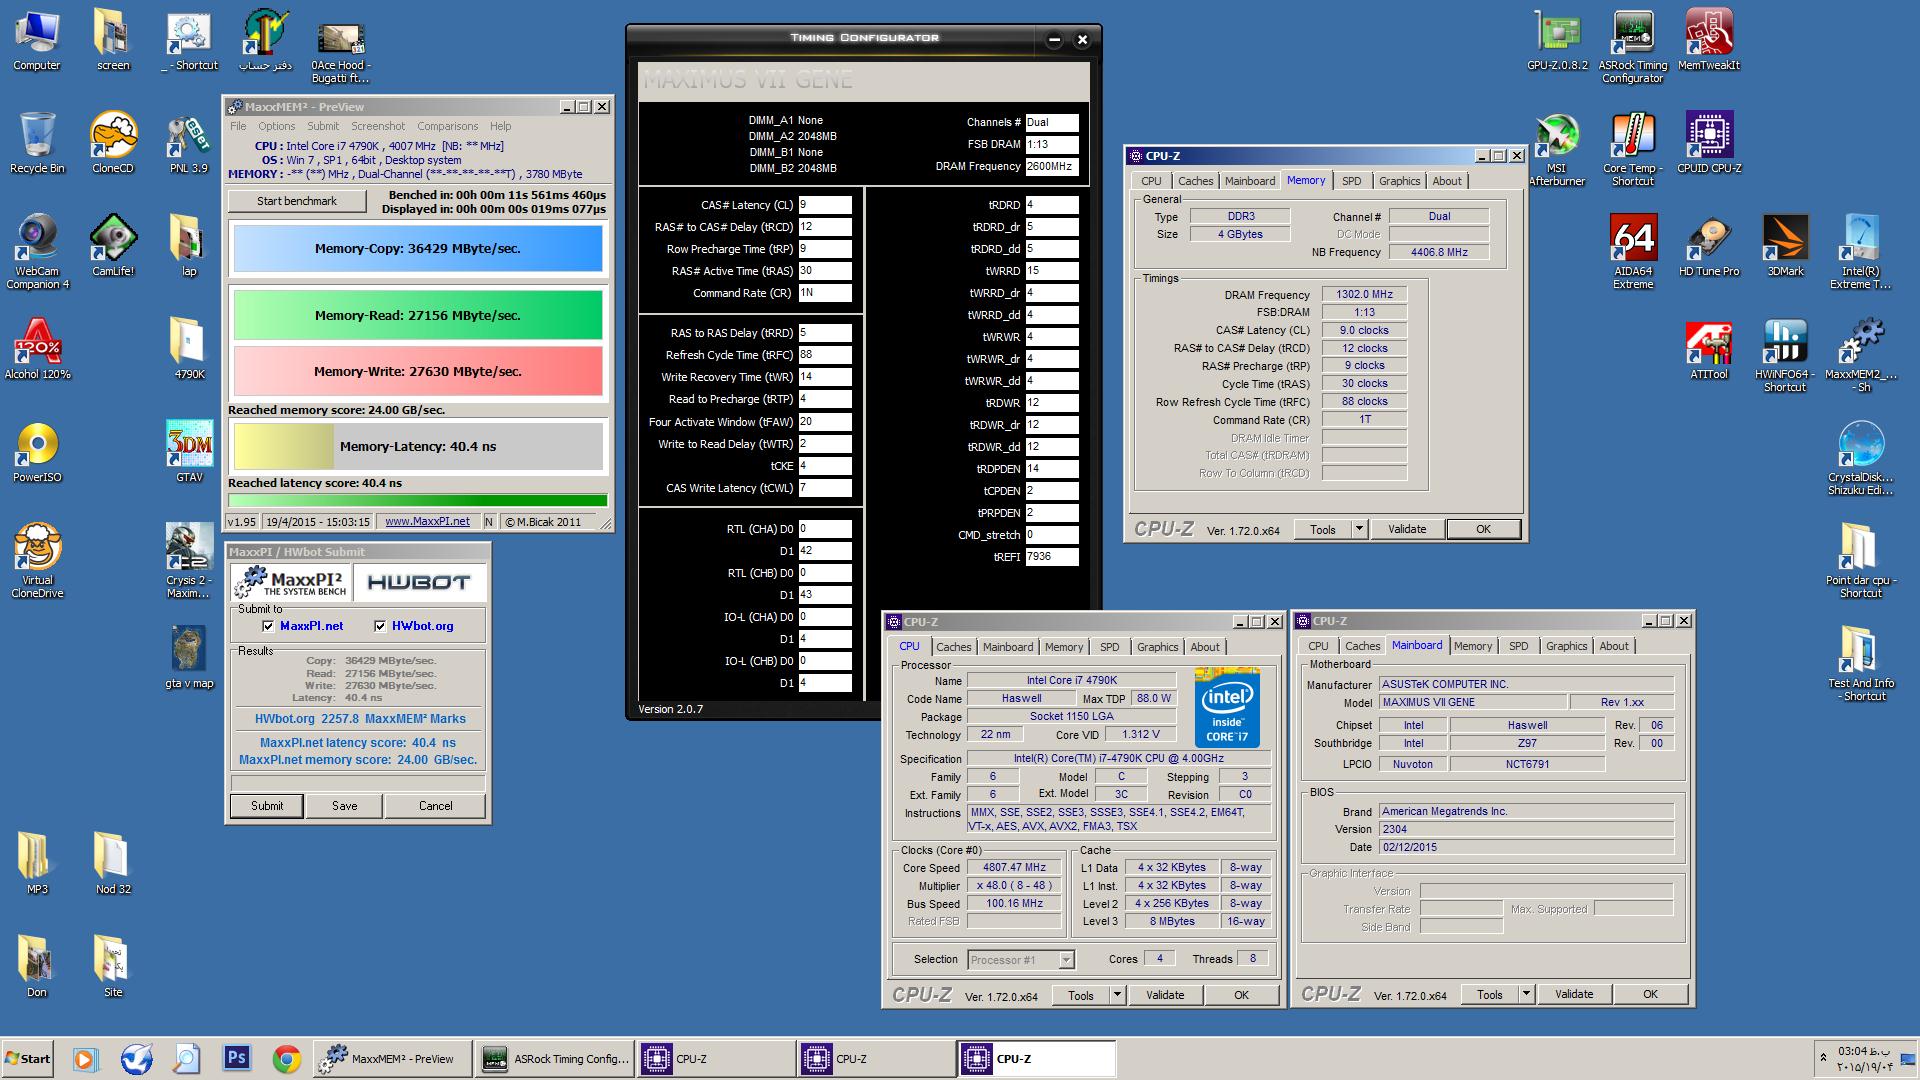Open Tools dropdown arrow in CPU-Z Mainboard window
Image resolution: width=1920 pixels, height=1080 pixels.
coord(1526,994)
